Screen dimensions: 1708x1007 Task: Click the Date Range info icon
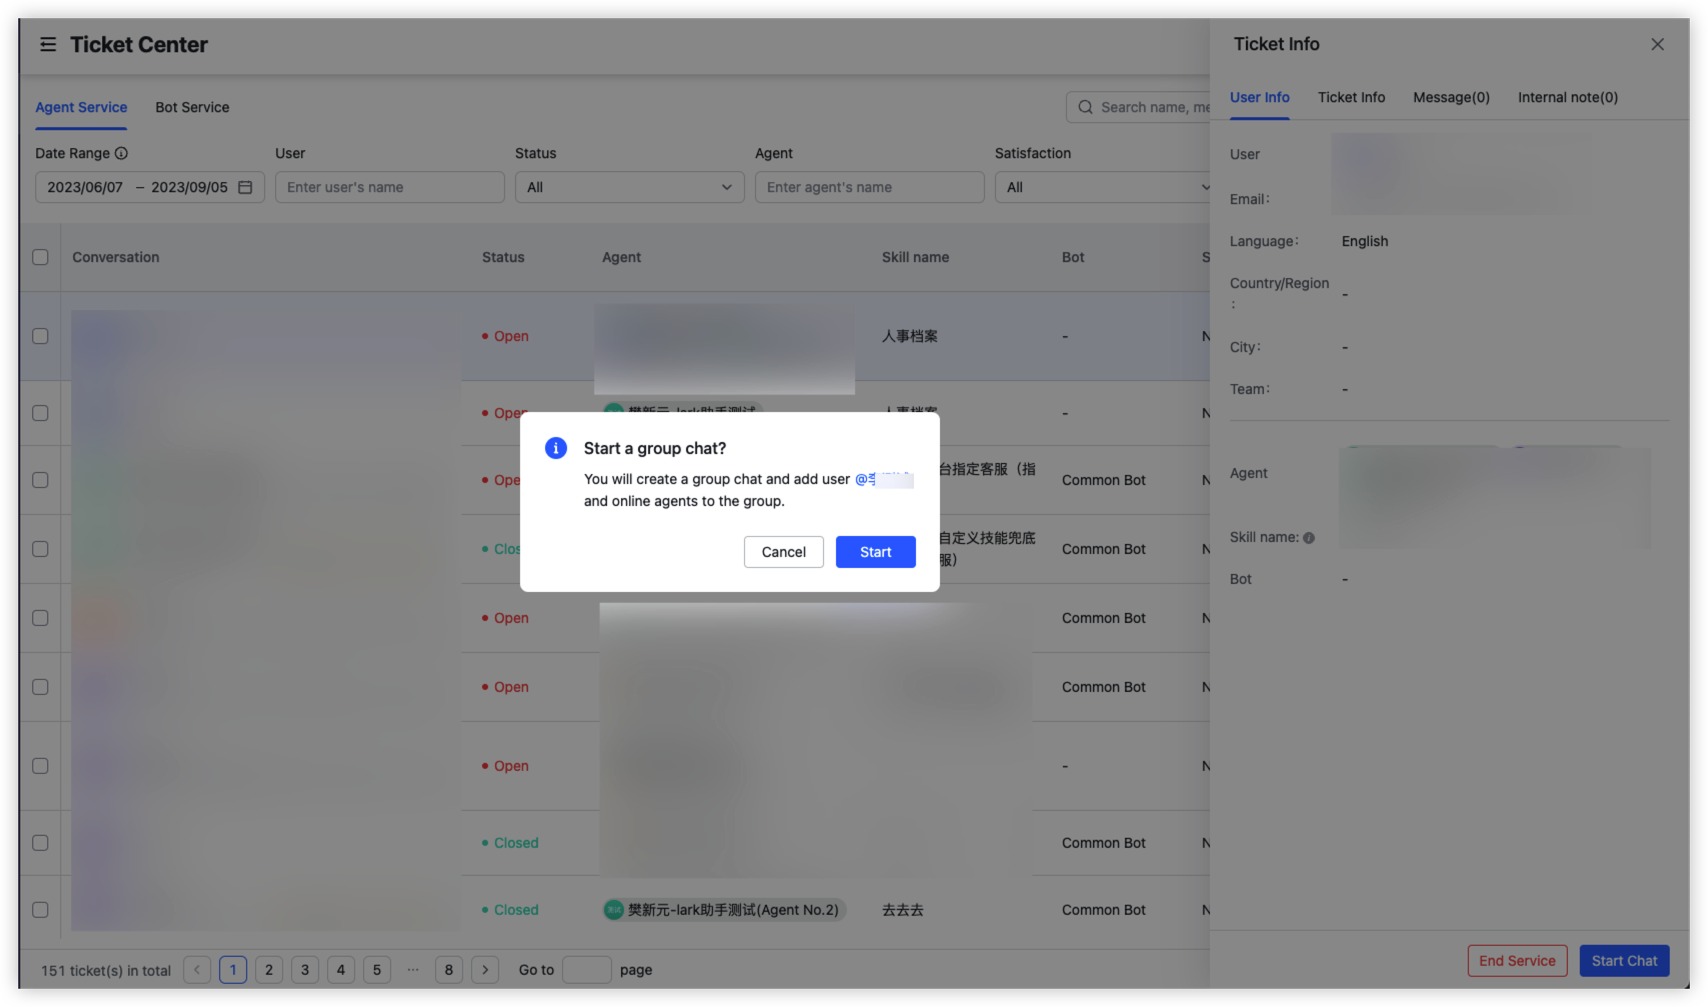pos(121,153)
